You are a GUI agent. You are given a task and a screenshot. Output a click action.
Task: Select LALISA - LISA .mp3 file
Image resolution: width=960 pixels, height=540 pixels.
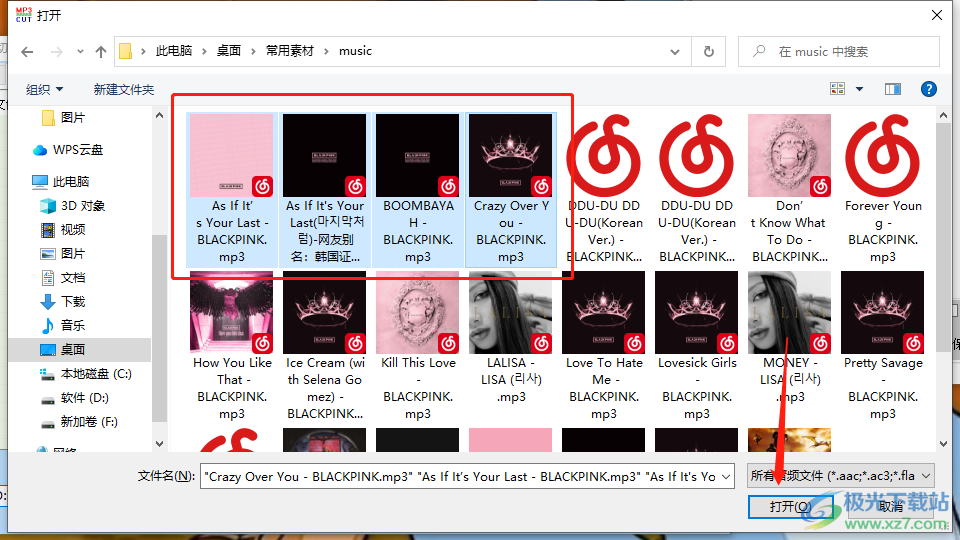pyautogui.click(x=511, y=338)
